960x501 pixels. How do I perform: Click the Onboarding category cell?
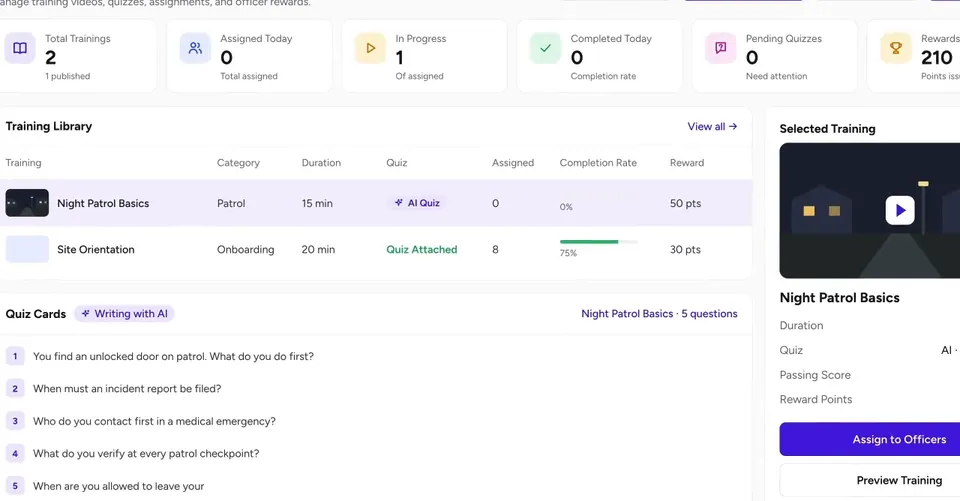246,249
